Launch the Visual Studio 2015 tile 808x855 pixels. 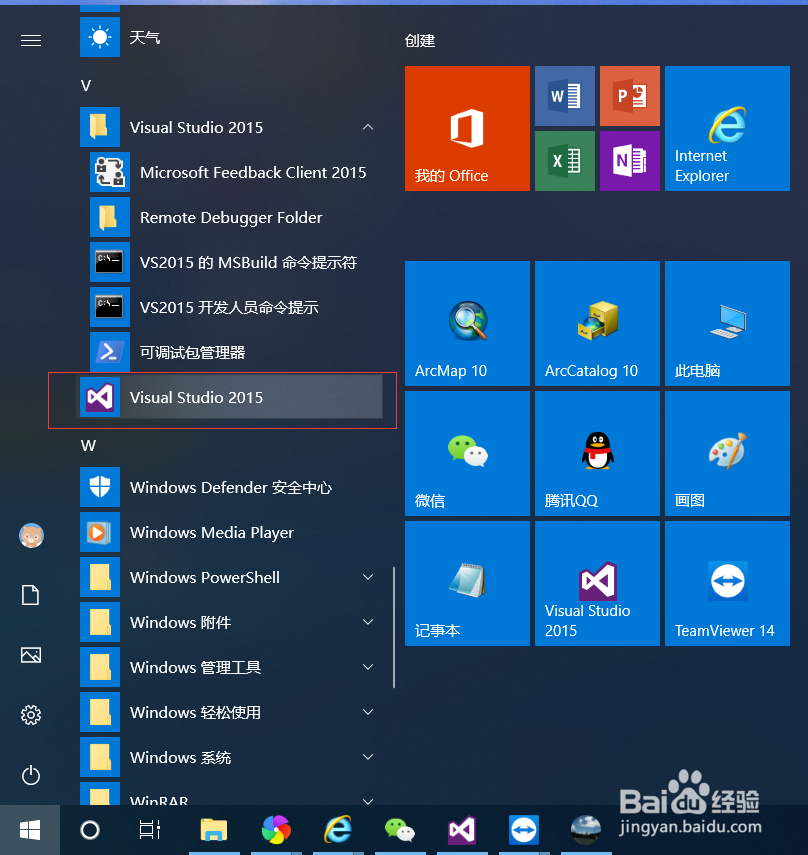coord(598,583)
